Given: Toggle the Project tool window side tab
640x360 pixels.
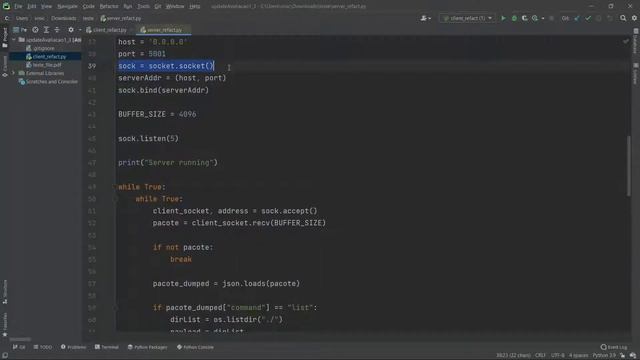Looking at the screenshot, I should (5, 38).
